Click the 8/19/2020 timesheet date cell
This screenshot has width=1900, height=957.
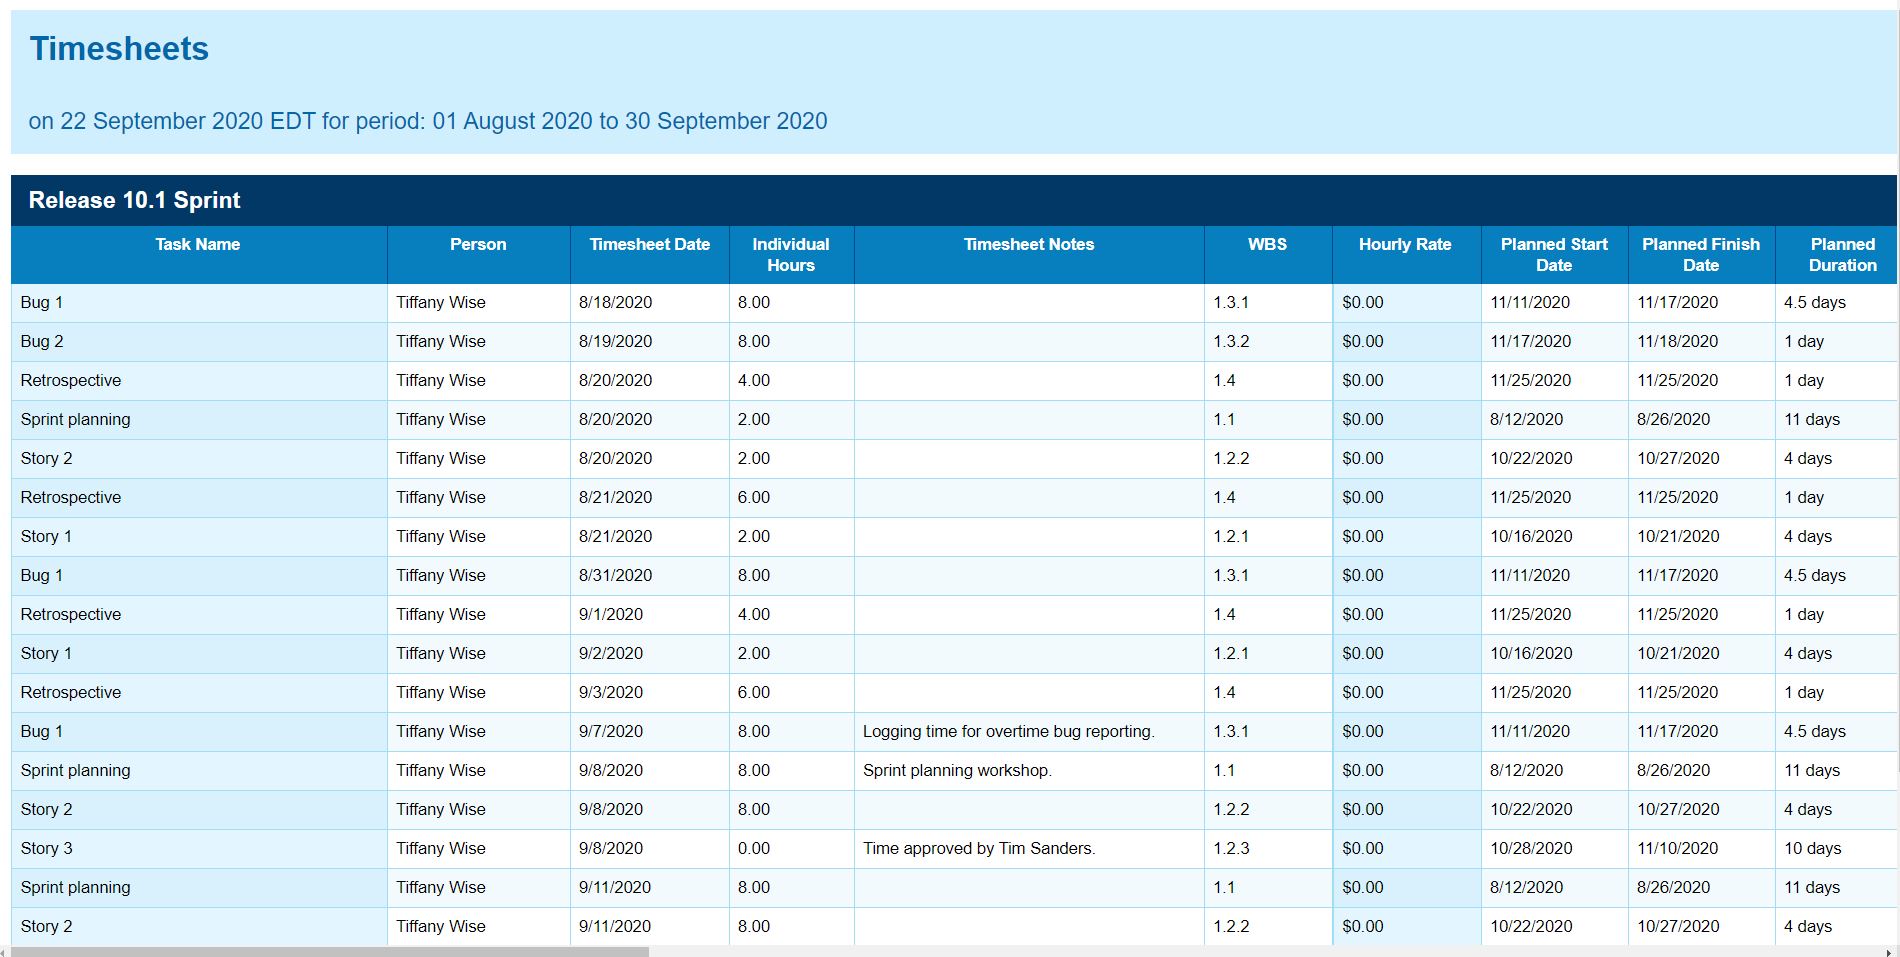pyautogui.click(x=650, y=341)
